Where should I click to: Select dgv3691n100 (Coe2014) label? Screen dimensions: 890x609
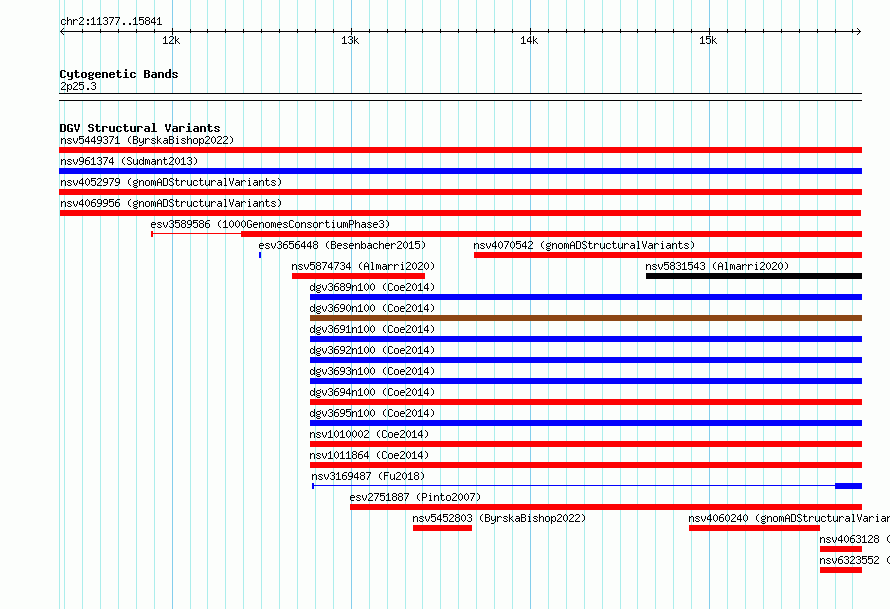tap(372, 329)
